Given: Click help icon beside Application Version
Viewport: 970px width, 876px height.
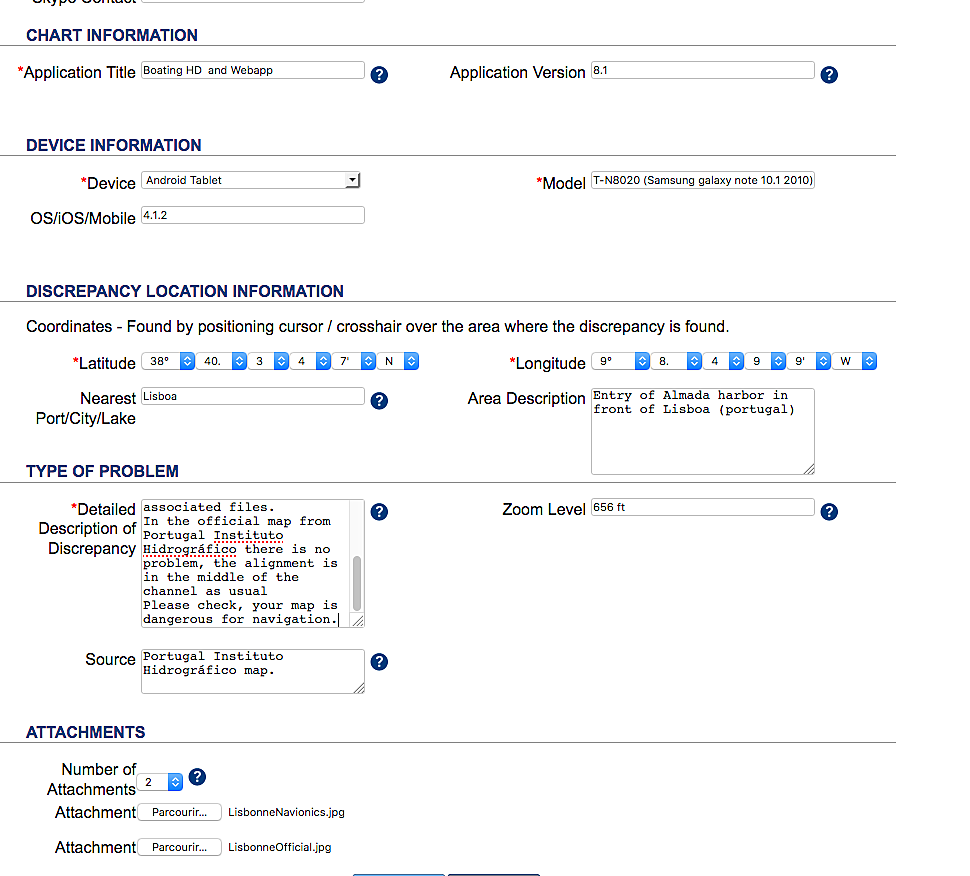Looking at the screenshot, I should [829, 75].
